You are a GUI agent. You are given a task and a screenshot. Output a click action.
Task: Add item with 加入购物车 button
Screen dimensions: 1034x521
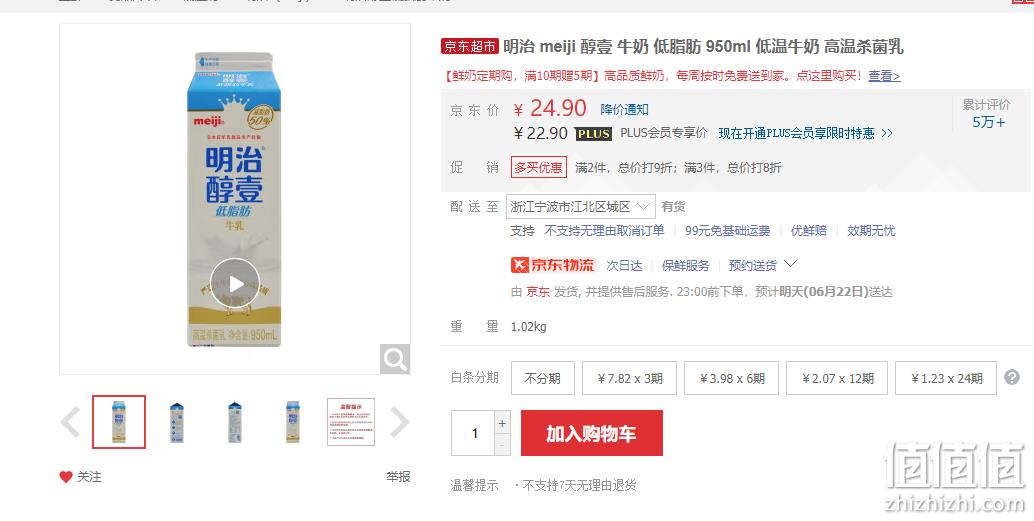click(592, 433)
